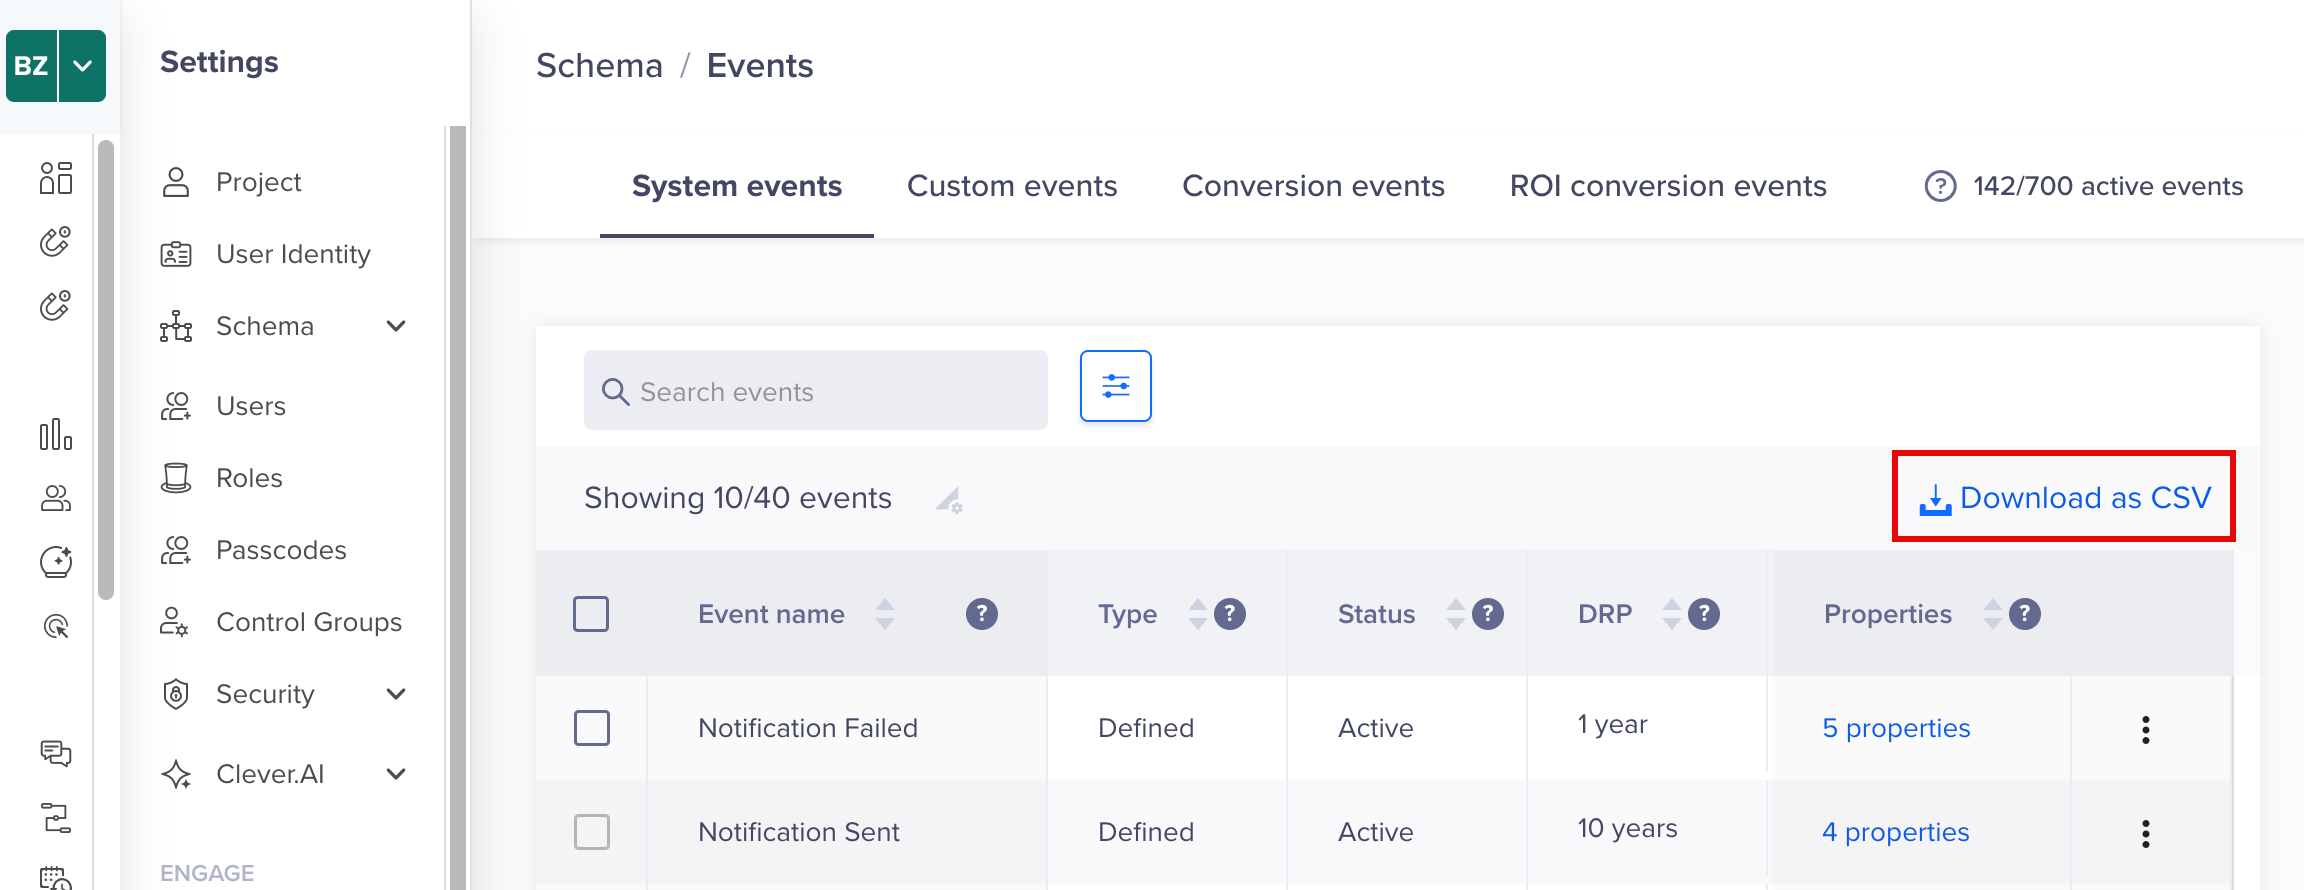Screen dimensions: 2304x890
Task: Click the BZ project logo badge
Action: pyautogui.click(x=31, y=66)
